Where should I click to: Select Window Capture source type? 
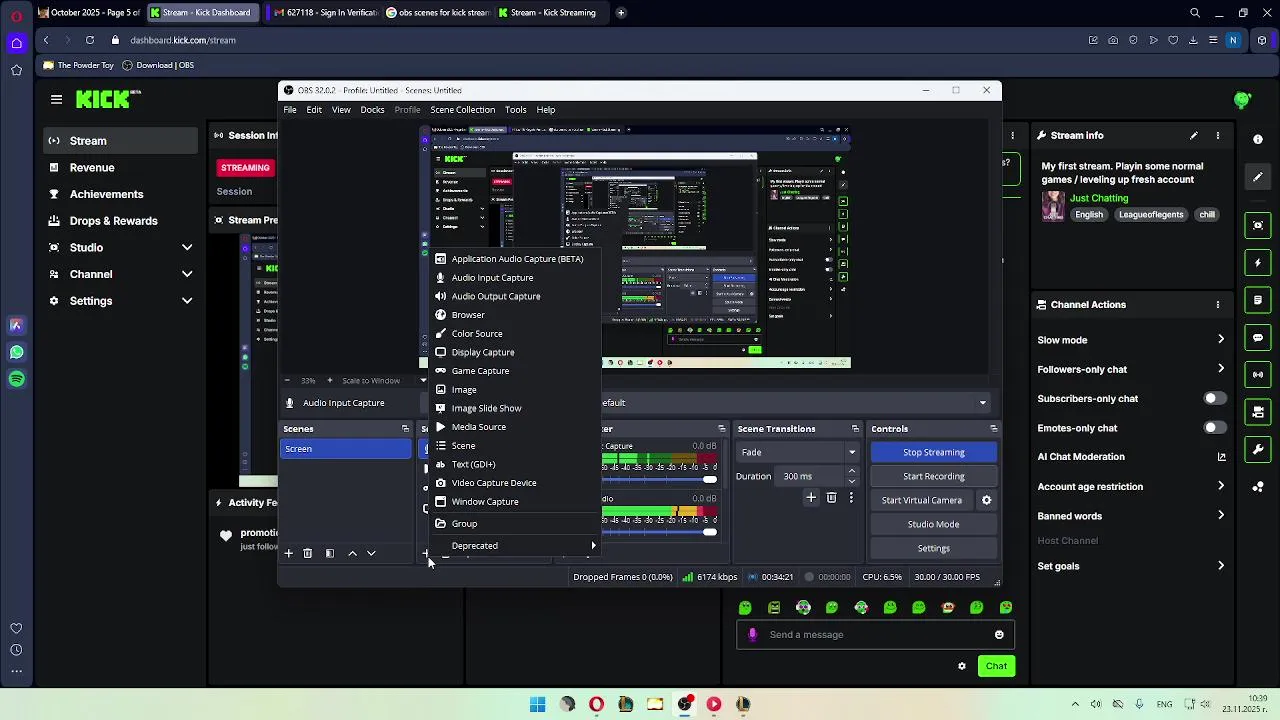tap(516, 502)
